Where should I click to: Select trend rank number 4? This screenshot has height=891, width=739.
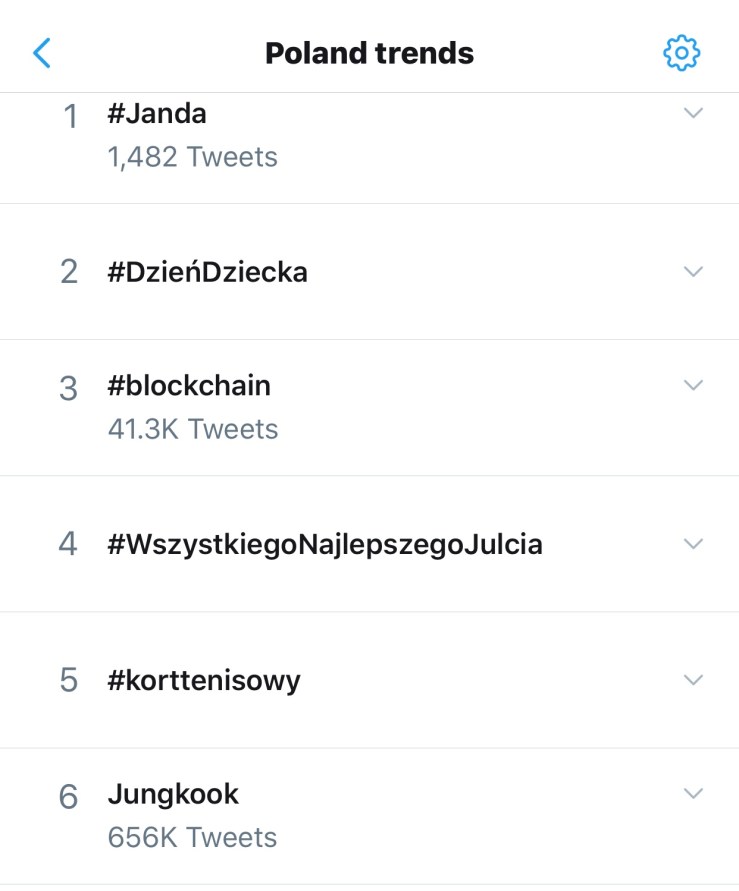(x=68, y=545)
